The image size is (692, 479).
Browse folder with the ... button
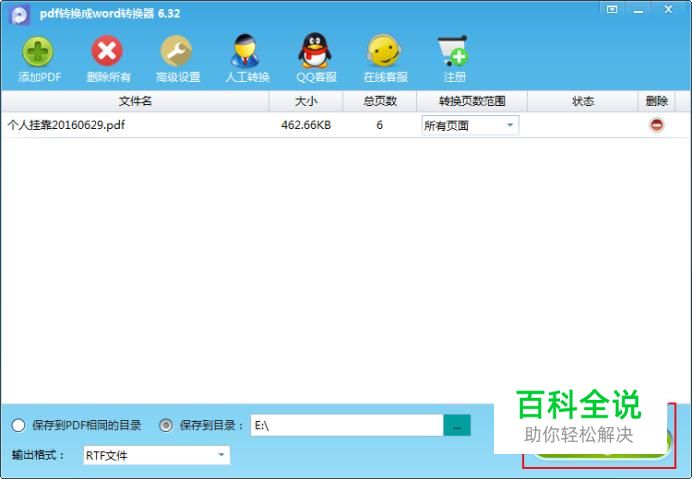[457, 426]
